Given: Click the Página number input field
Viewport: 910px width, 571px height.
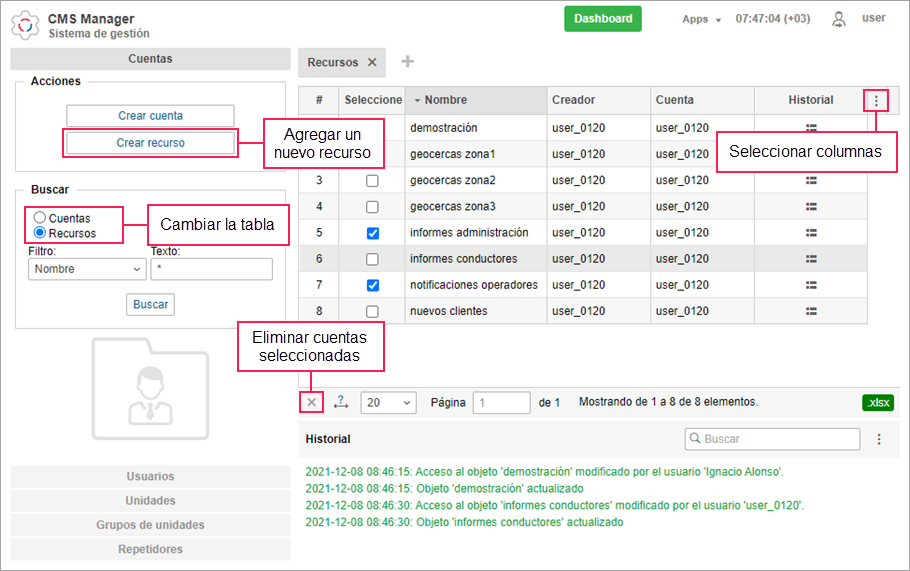Looking at the screenshot, I should click(501, 403).
